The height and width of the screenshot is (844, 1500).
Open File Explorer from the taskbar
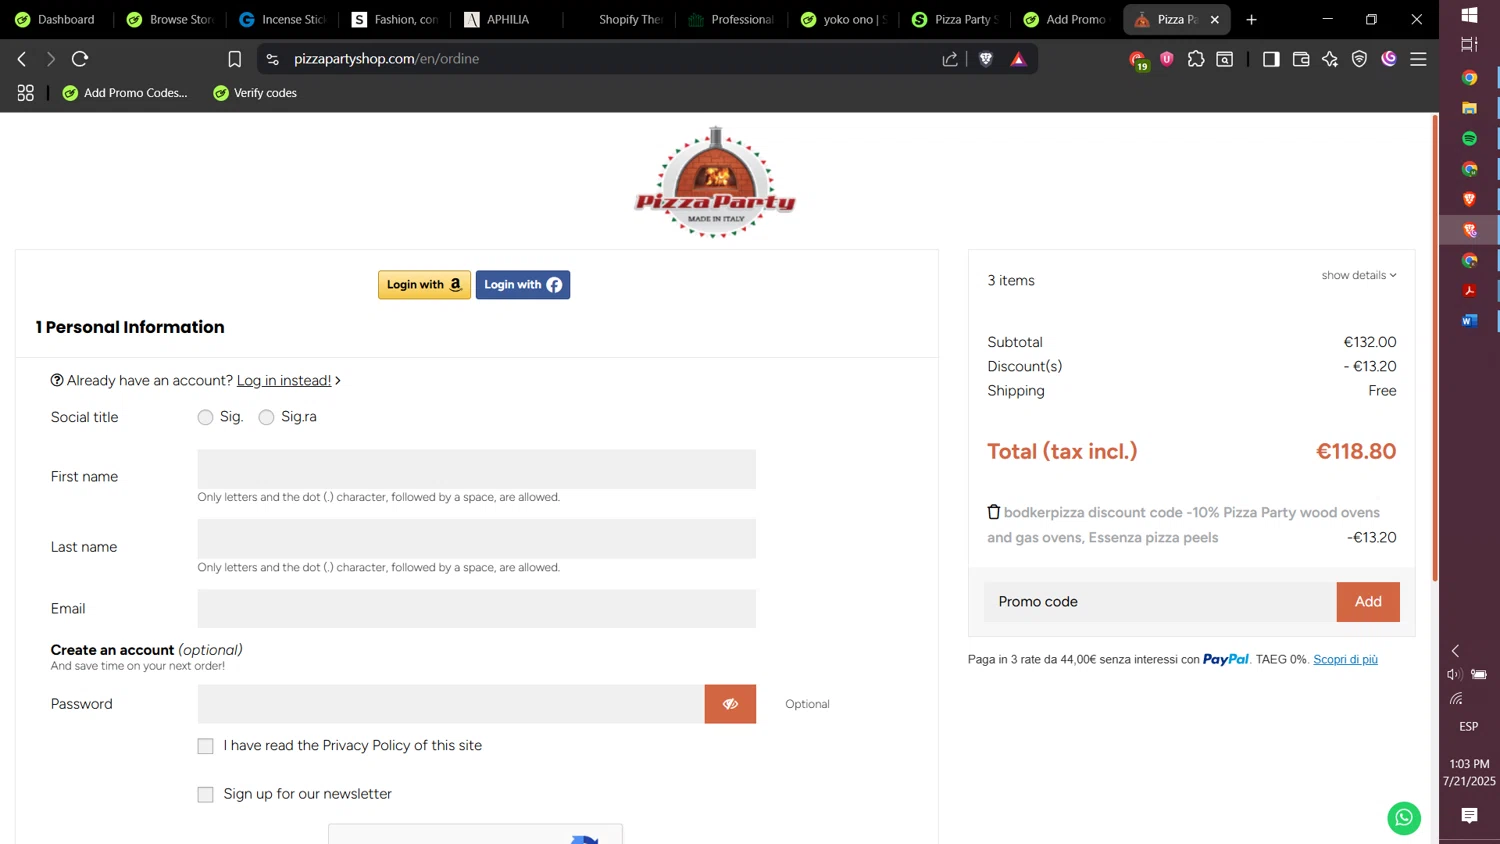click(1469, 108)
